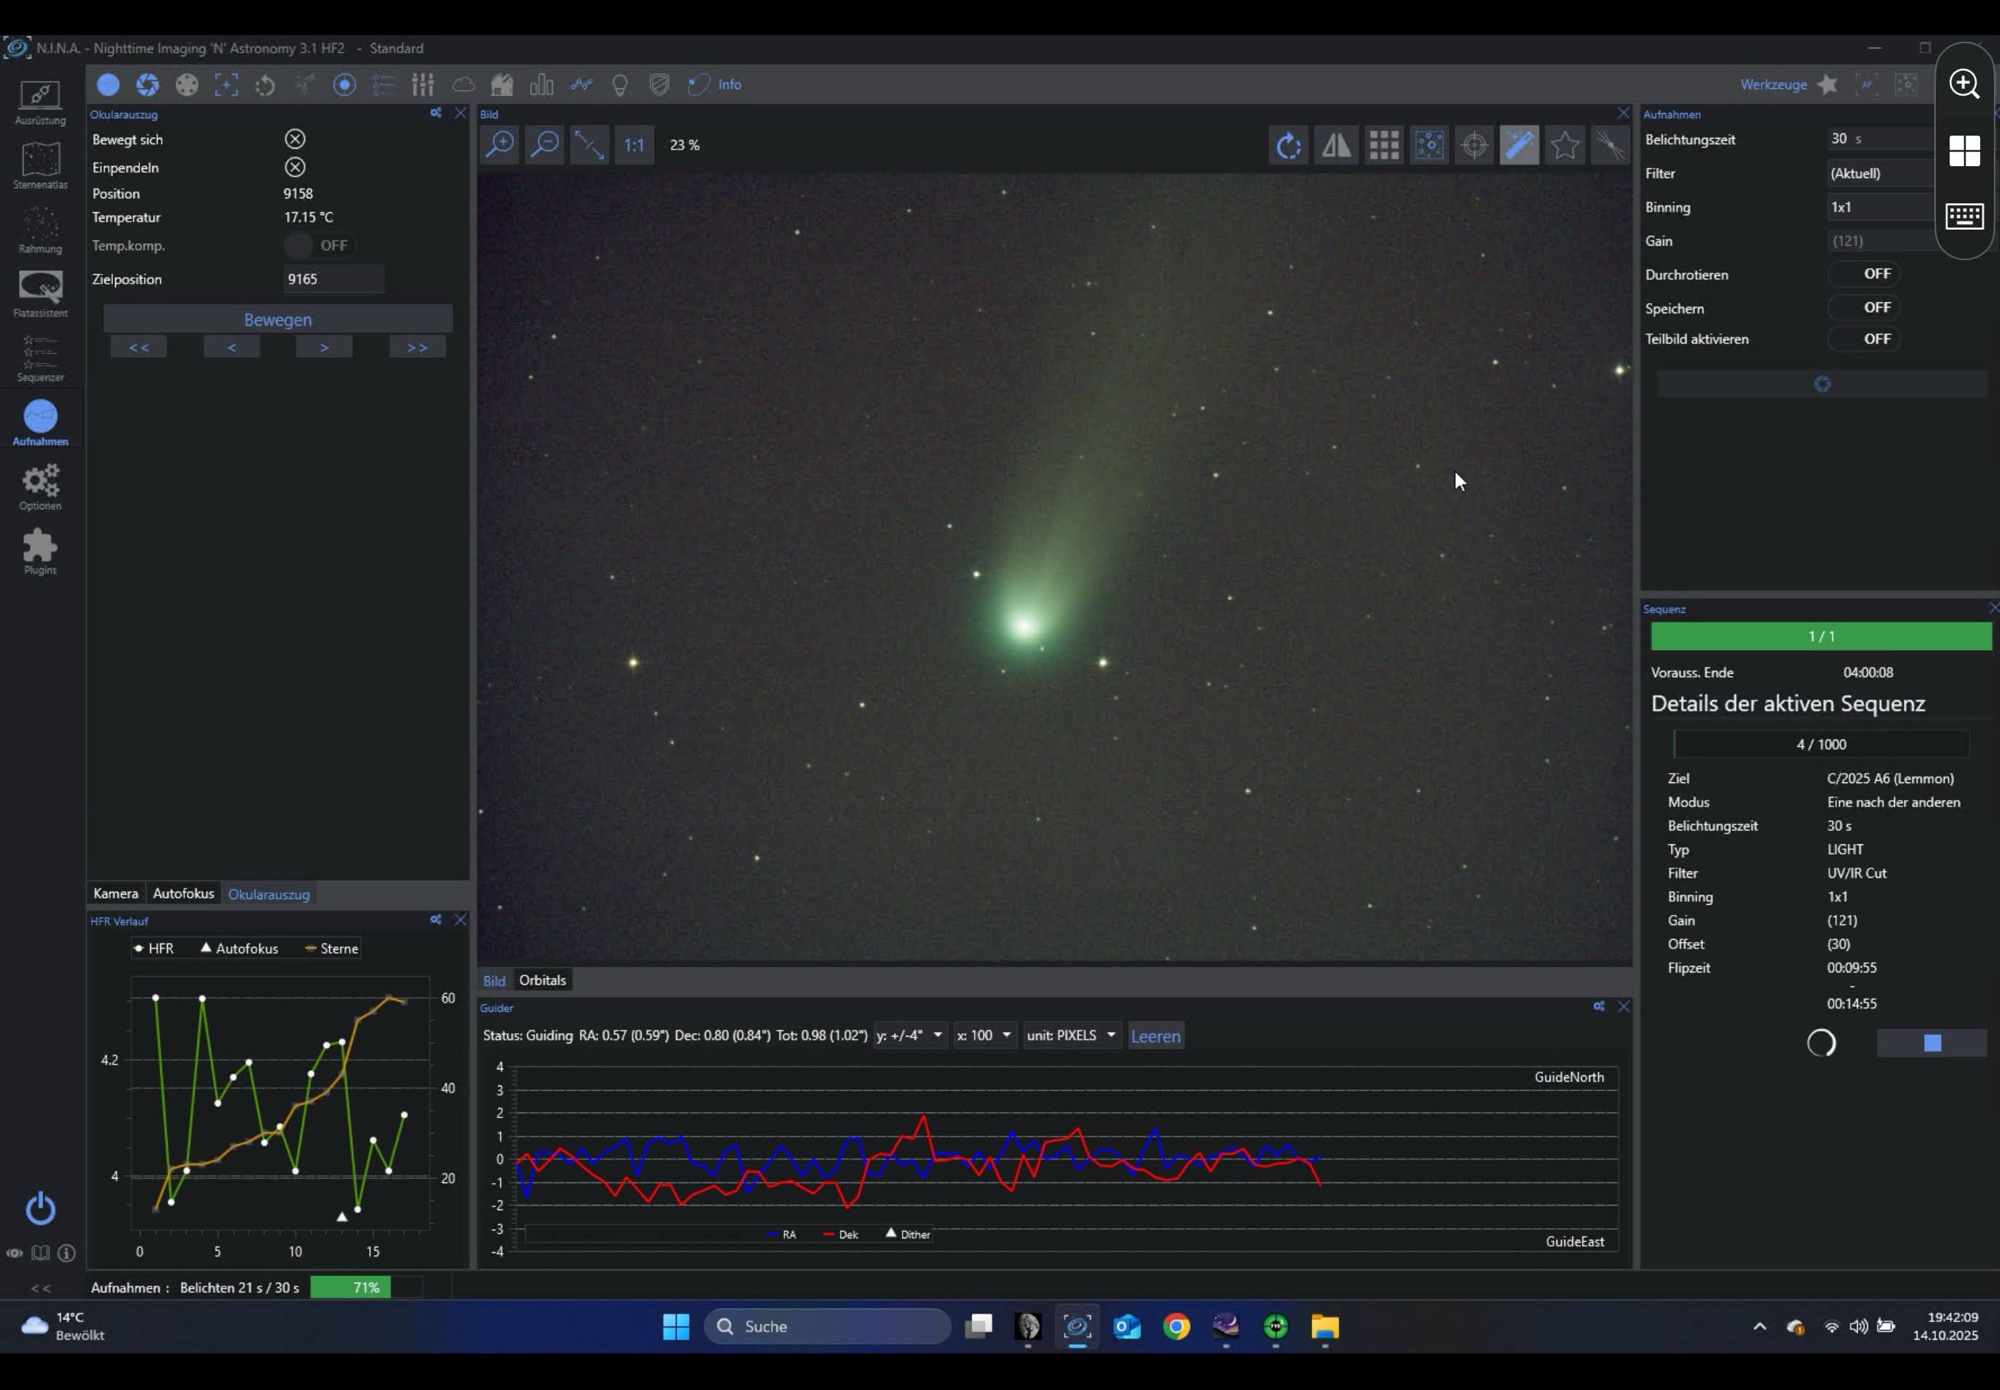This screenshot has width=2000, height=1390.
Task: Click the zoom in magnifier icon
Action: click(x=499, y=145)
